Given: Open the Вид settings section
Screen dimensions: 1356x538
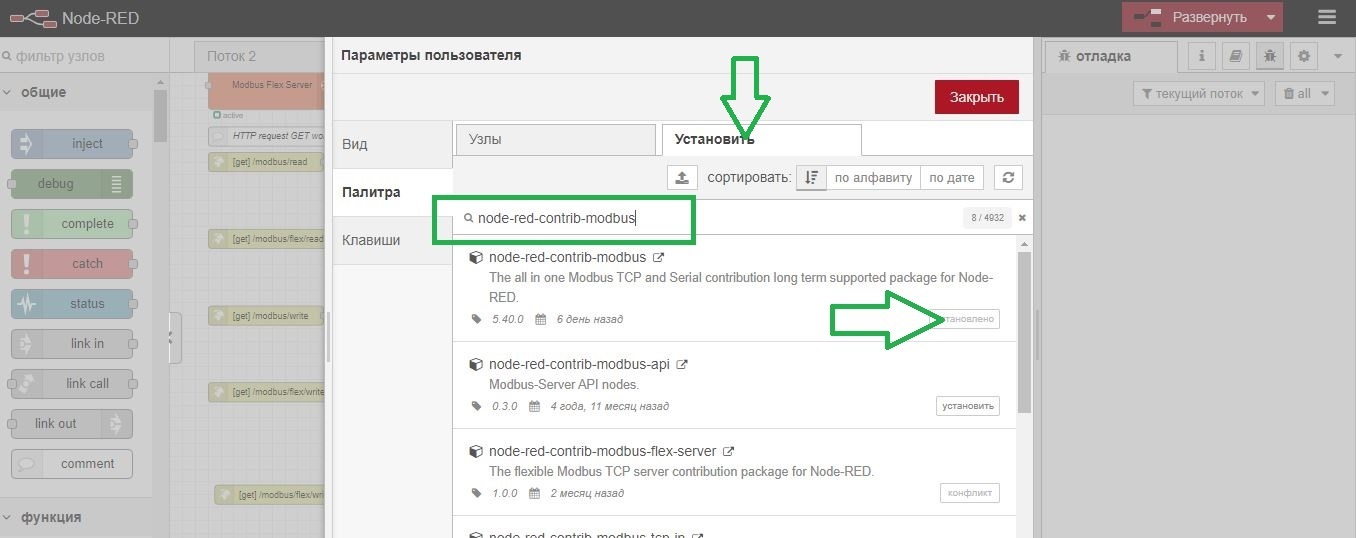Looking at the screenshot, I should coord(393,144).
